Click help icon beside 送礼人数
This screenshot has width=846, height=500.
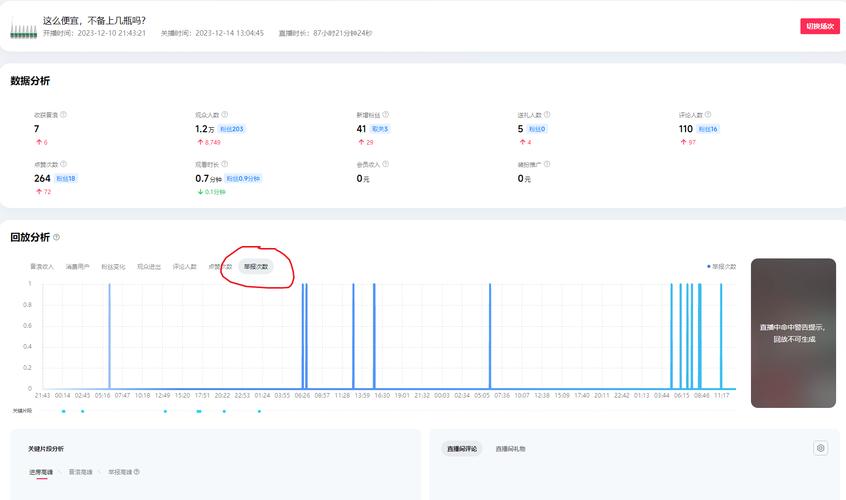click(547, 114)
